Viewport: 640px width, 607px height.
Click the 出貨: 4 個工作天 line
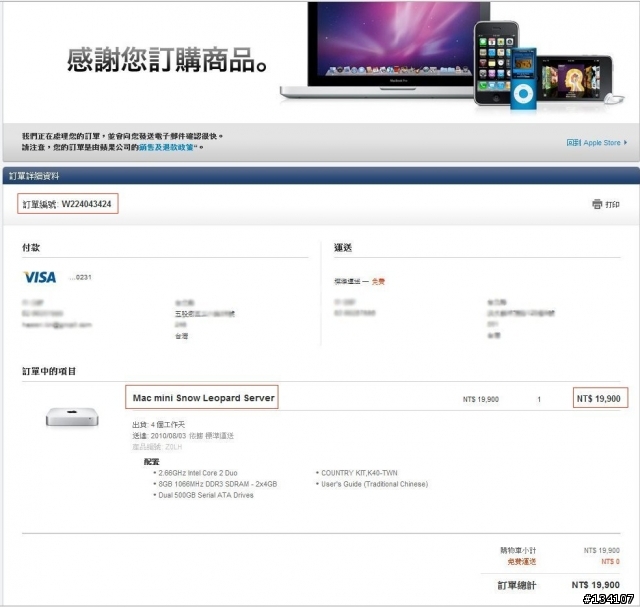click(158, 425)
